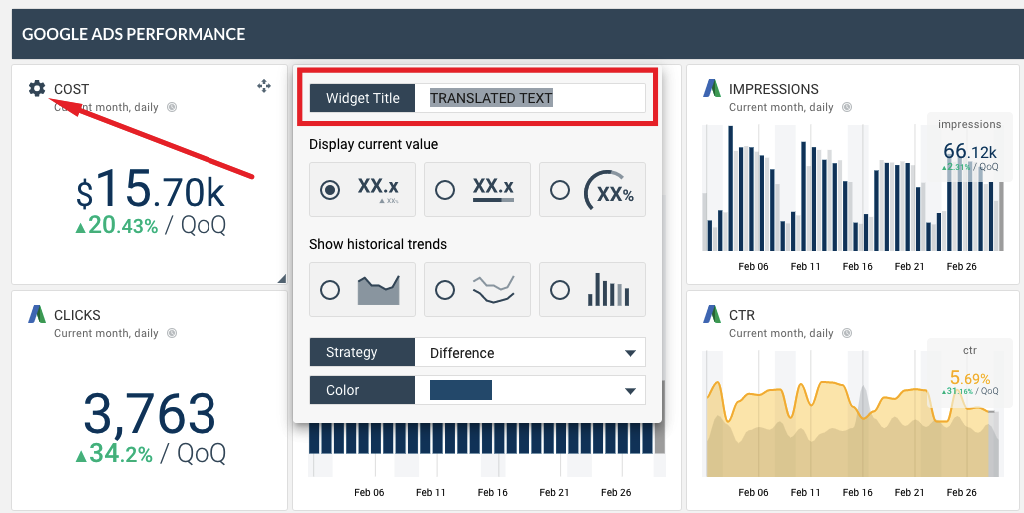The height and width of the screenshot is (513, 1024).
Task: Open the COST widget settings gear
Action: point(37,88)
